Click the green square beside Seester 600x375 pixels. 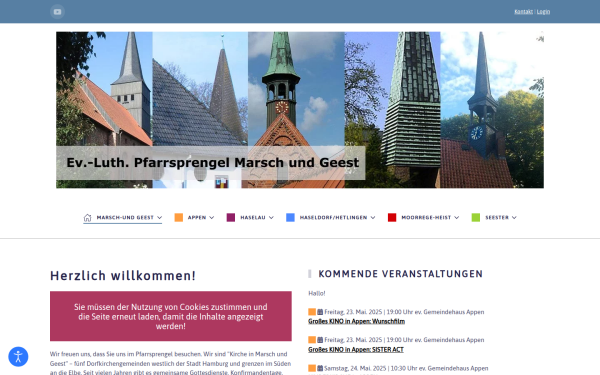tap(476, 217)
